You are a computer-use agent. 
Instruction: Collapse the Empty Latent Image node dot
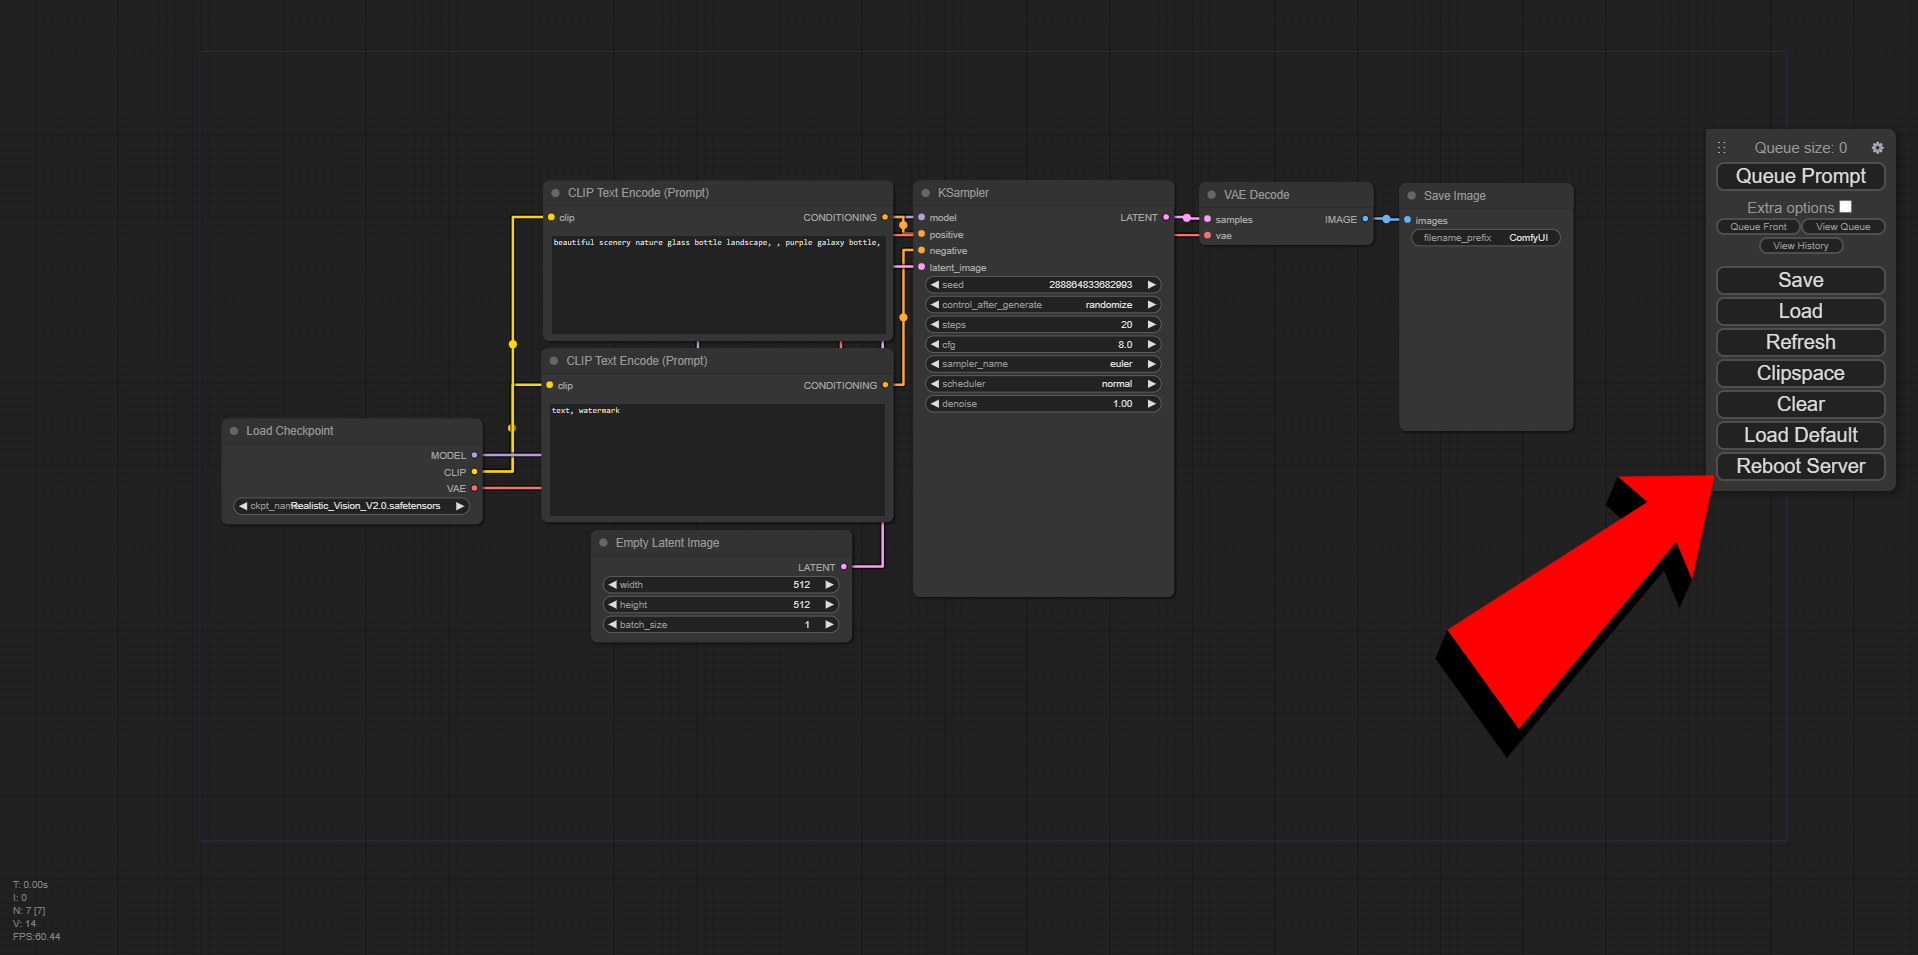tap(603, 543)
